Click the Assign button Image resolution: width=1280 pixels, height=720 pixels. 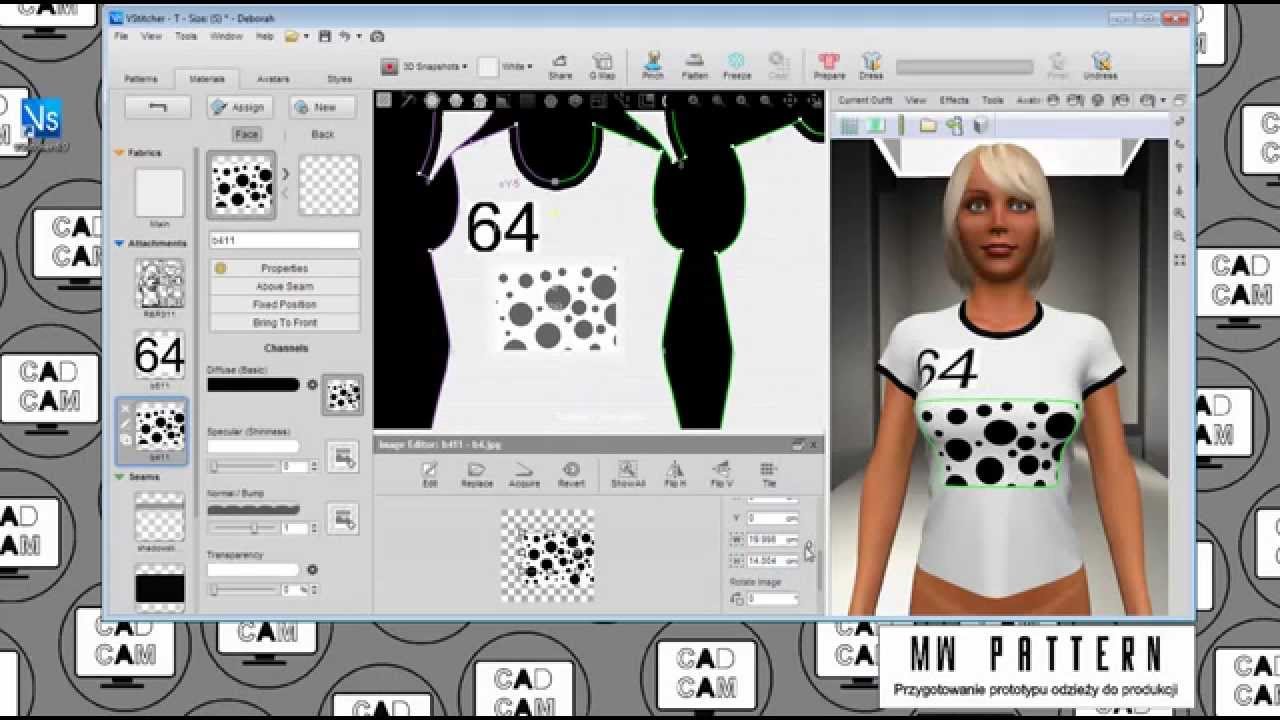point(239,107)
